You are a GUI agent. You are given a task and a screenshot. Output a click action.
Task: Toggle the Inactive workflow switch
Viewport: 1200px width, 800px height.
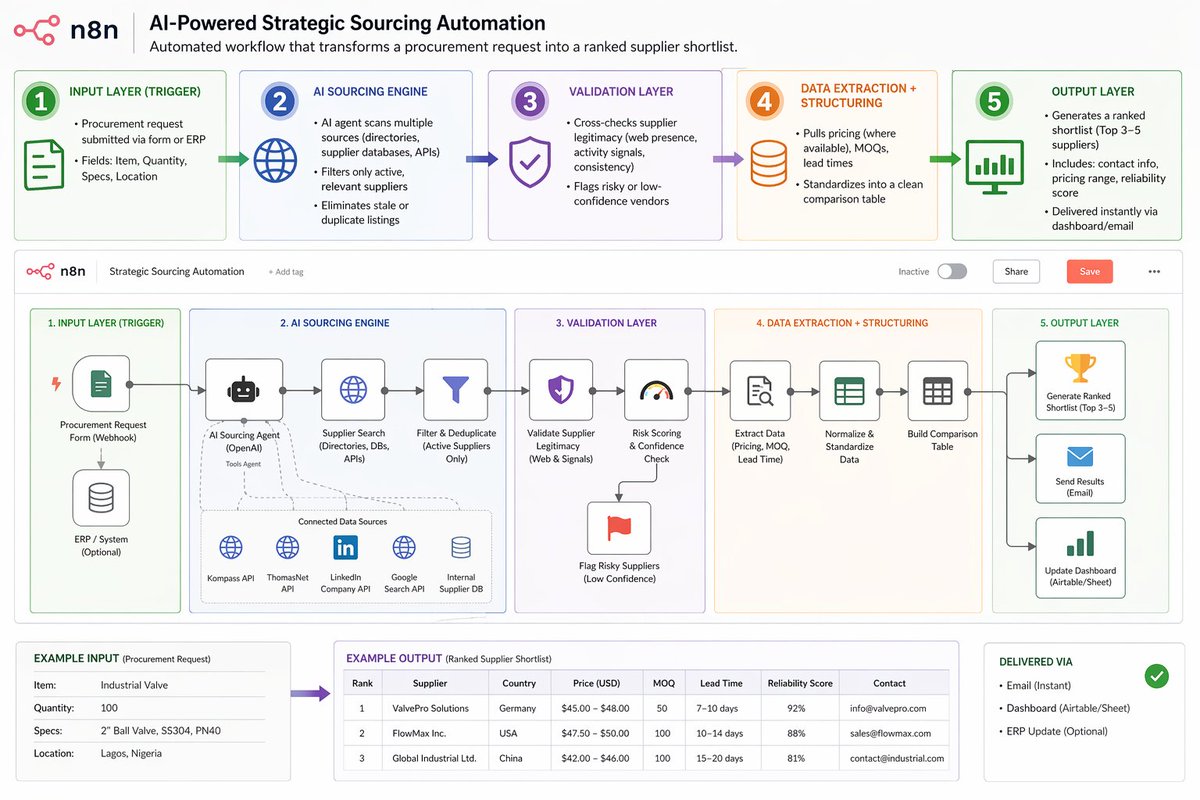tap(952, 271)
